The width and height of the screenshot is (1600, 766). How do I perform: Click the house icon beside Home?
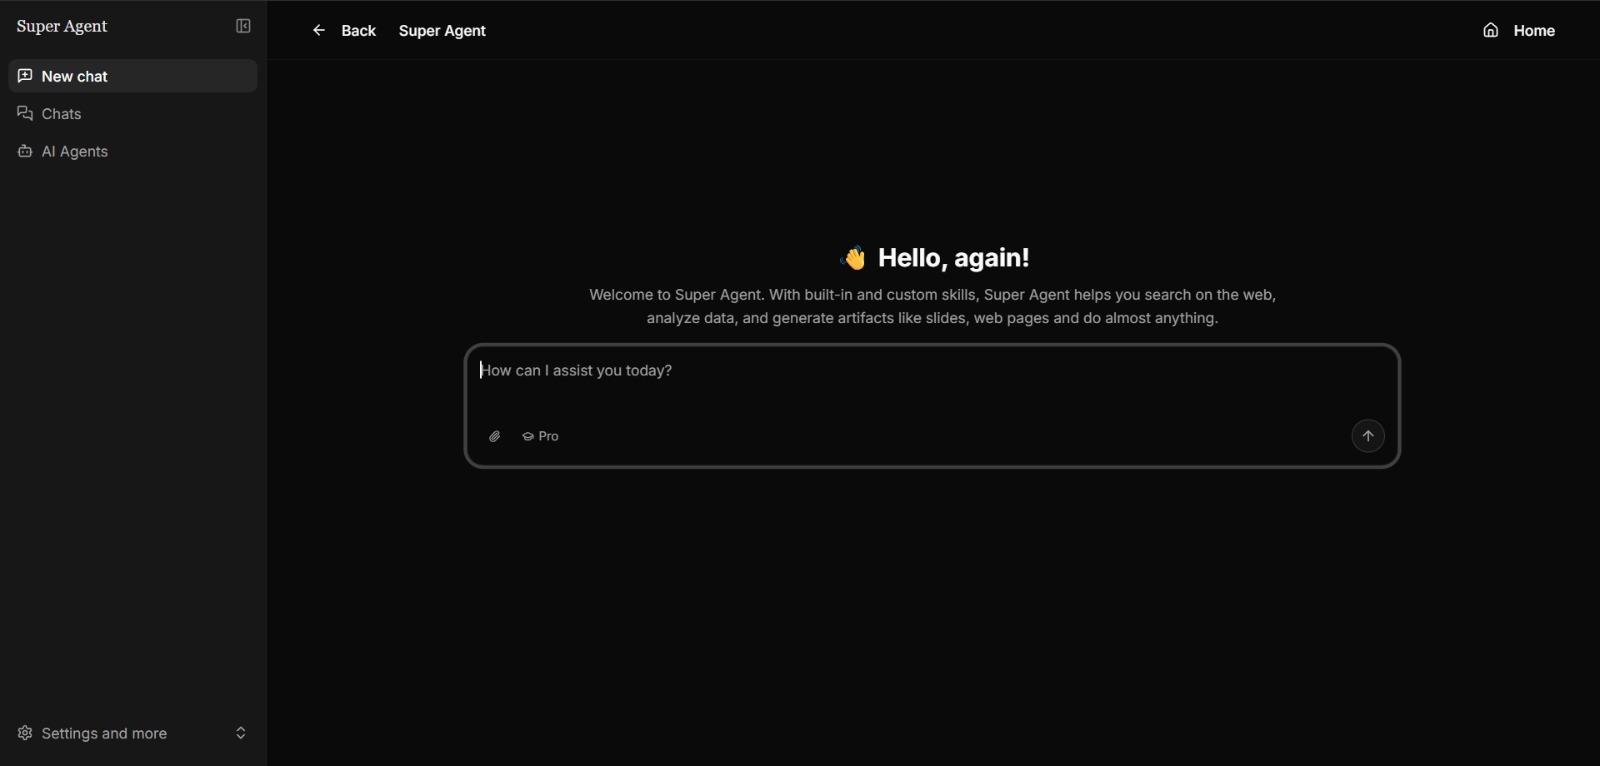click(1491, 30)
